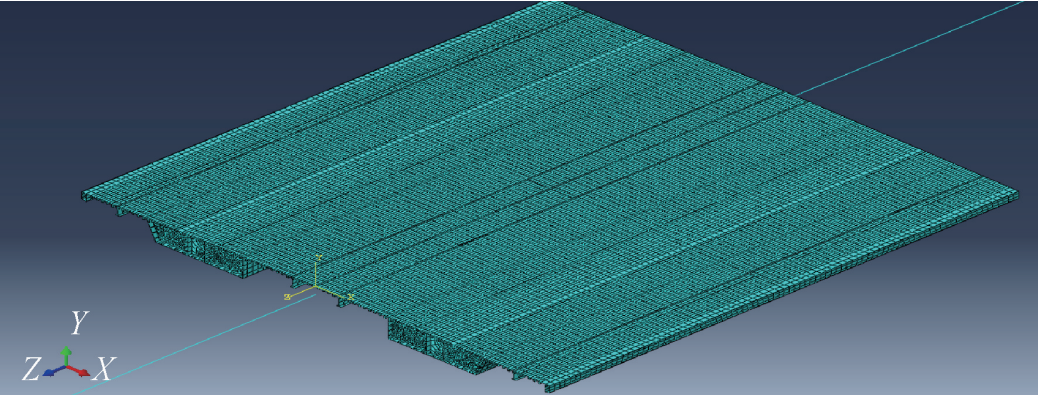Click the red X-axis arrow of view triad
1038x395 pixels.
click(x=80, y=371)
